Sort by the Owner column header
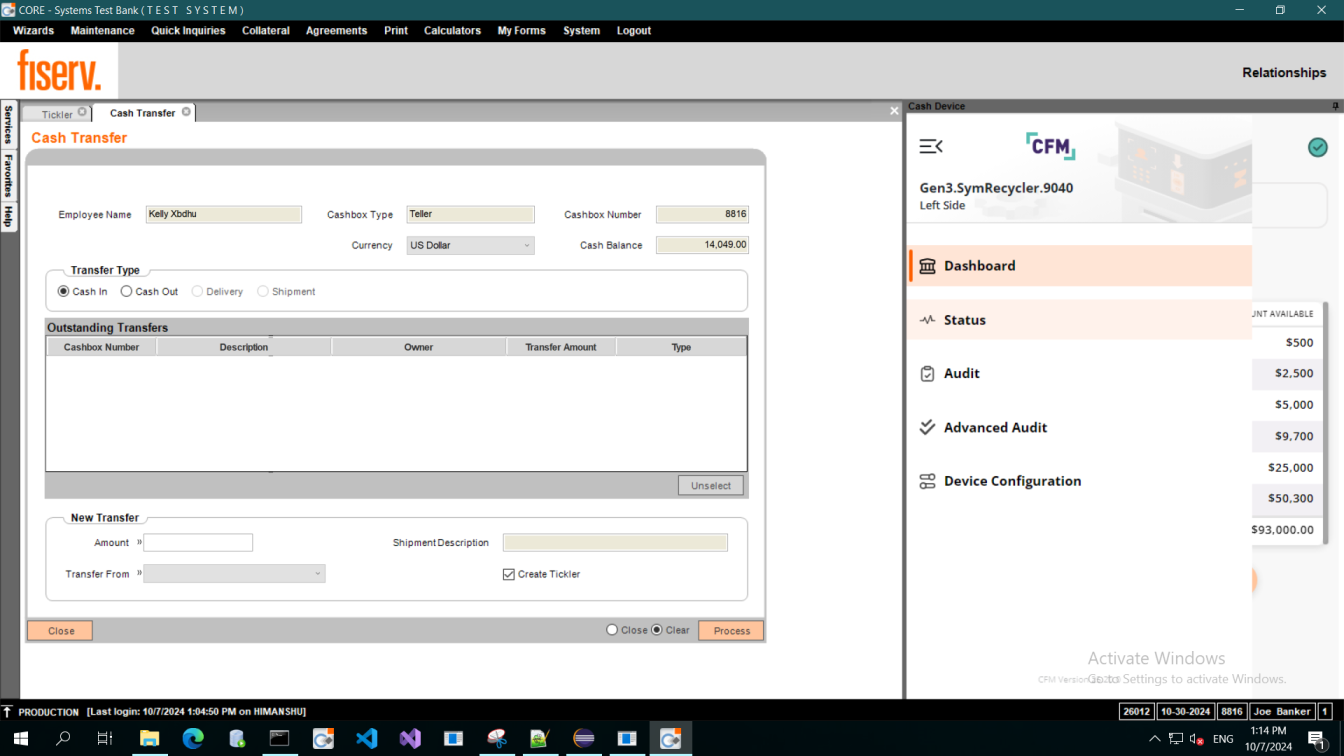1344x756 pixels. (x=419, y=347)
